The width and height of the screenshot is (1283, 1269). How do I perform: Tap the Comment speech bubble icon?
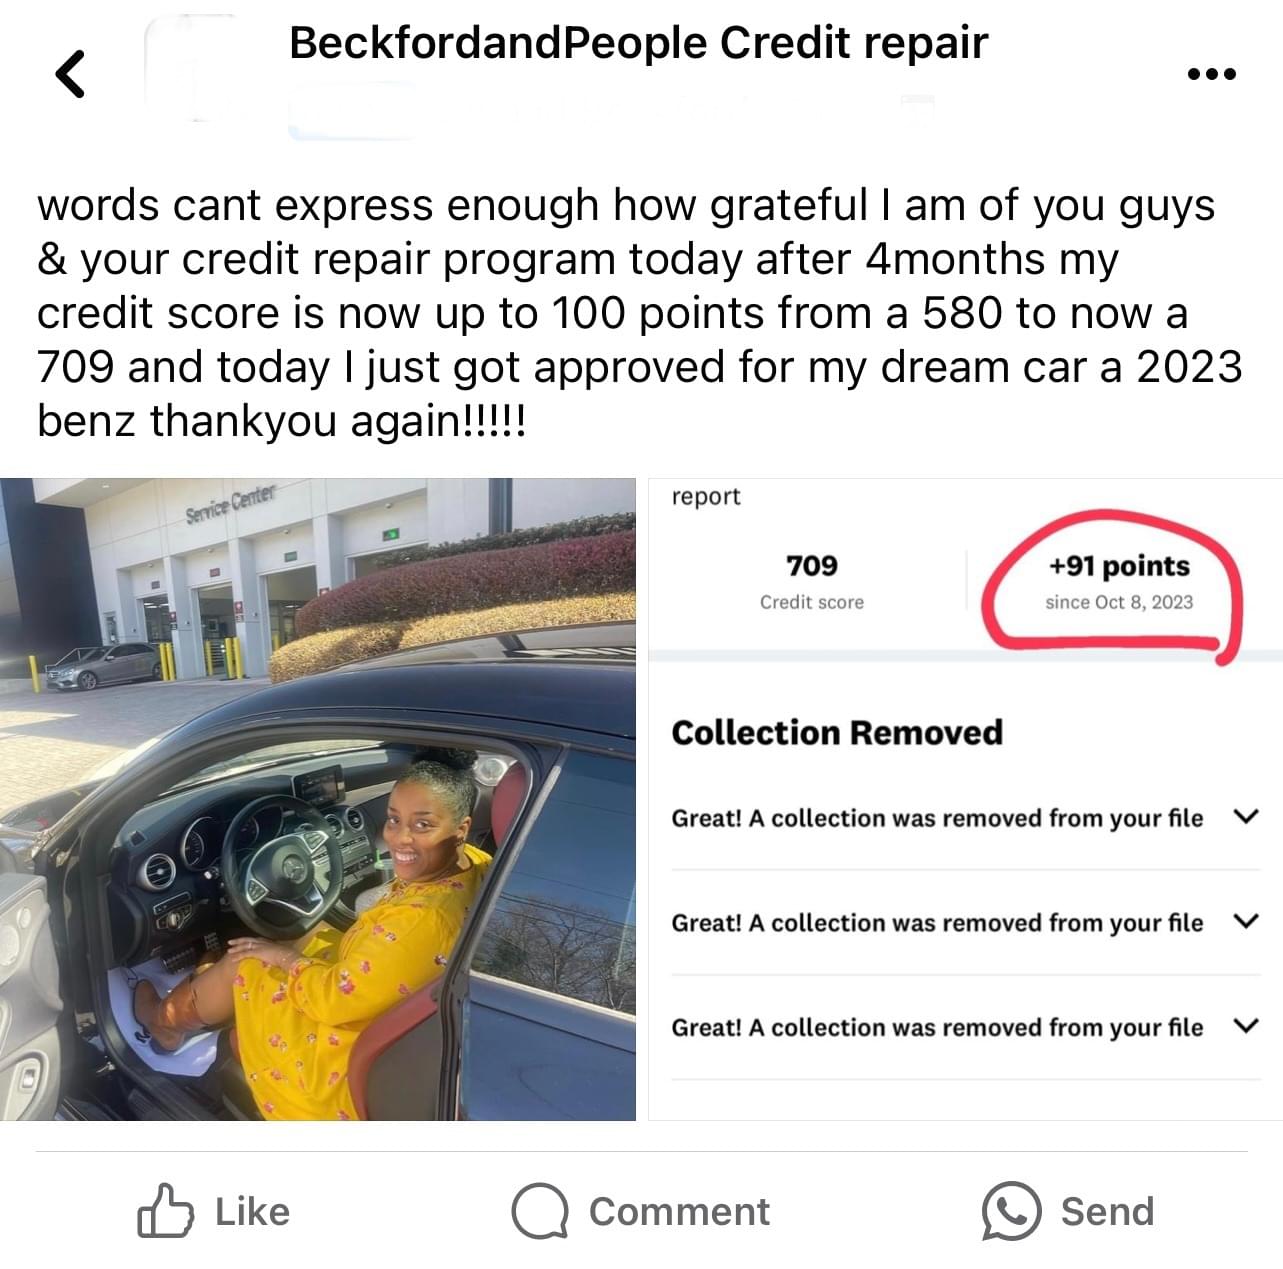pos(540,1212)
